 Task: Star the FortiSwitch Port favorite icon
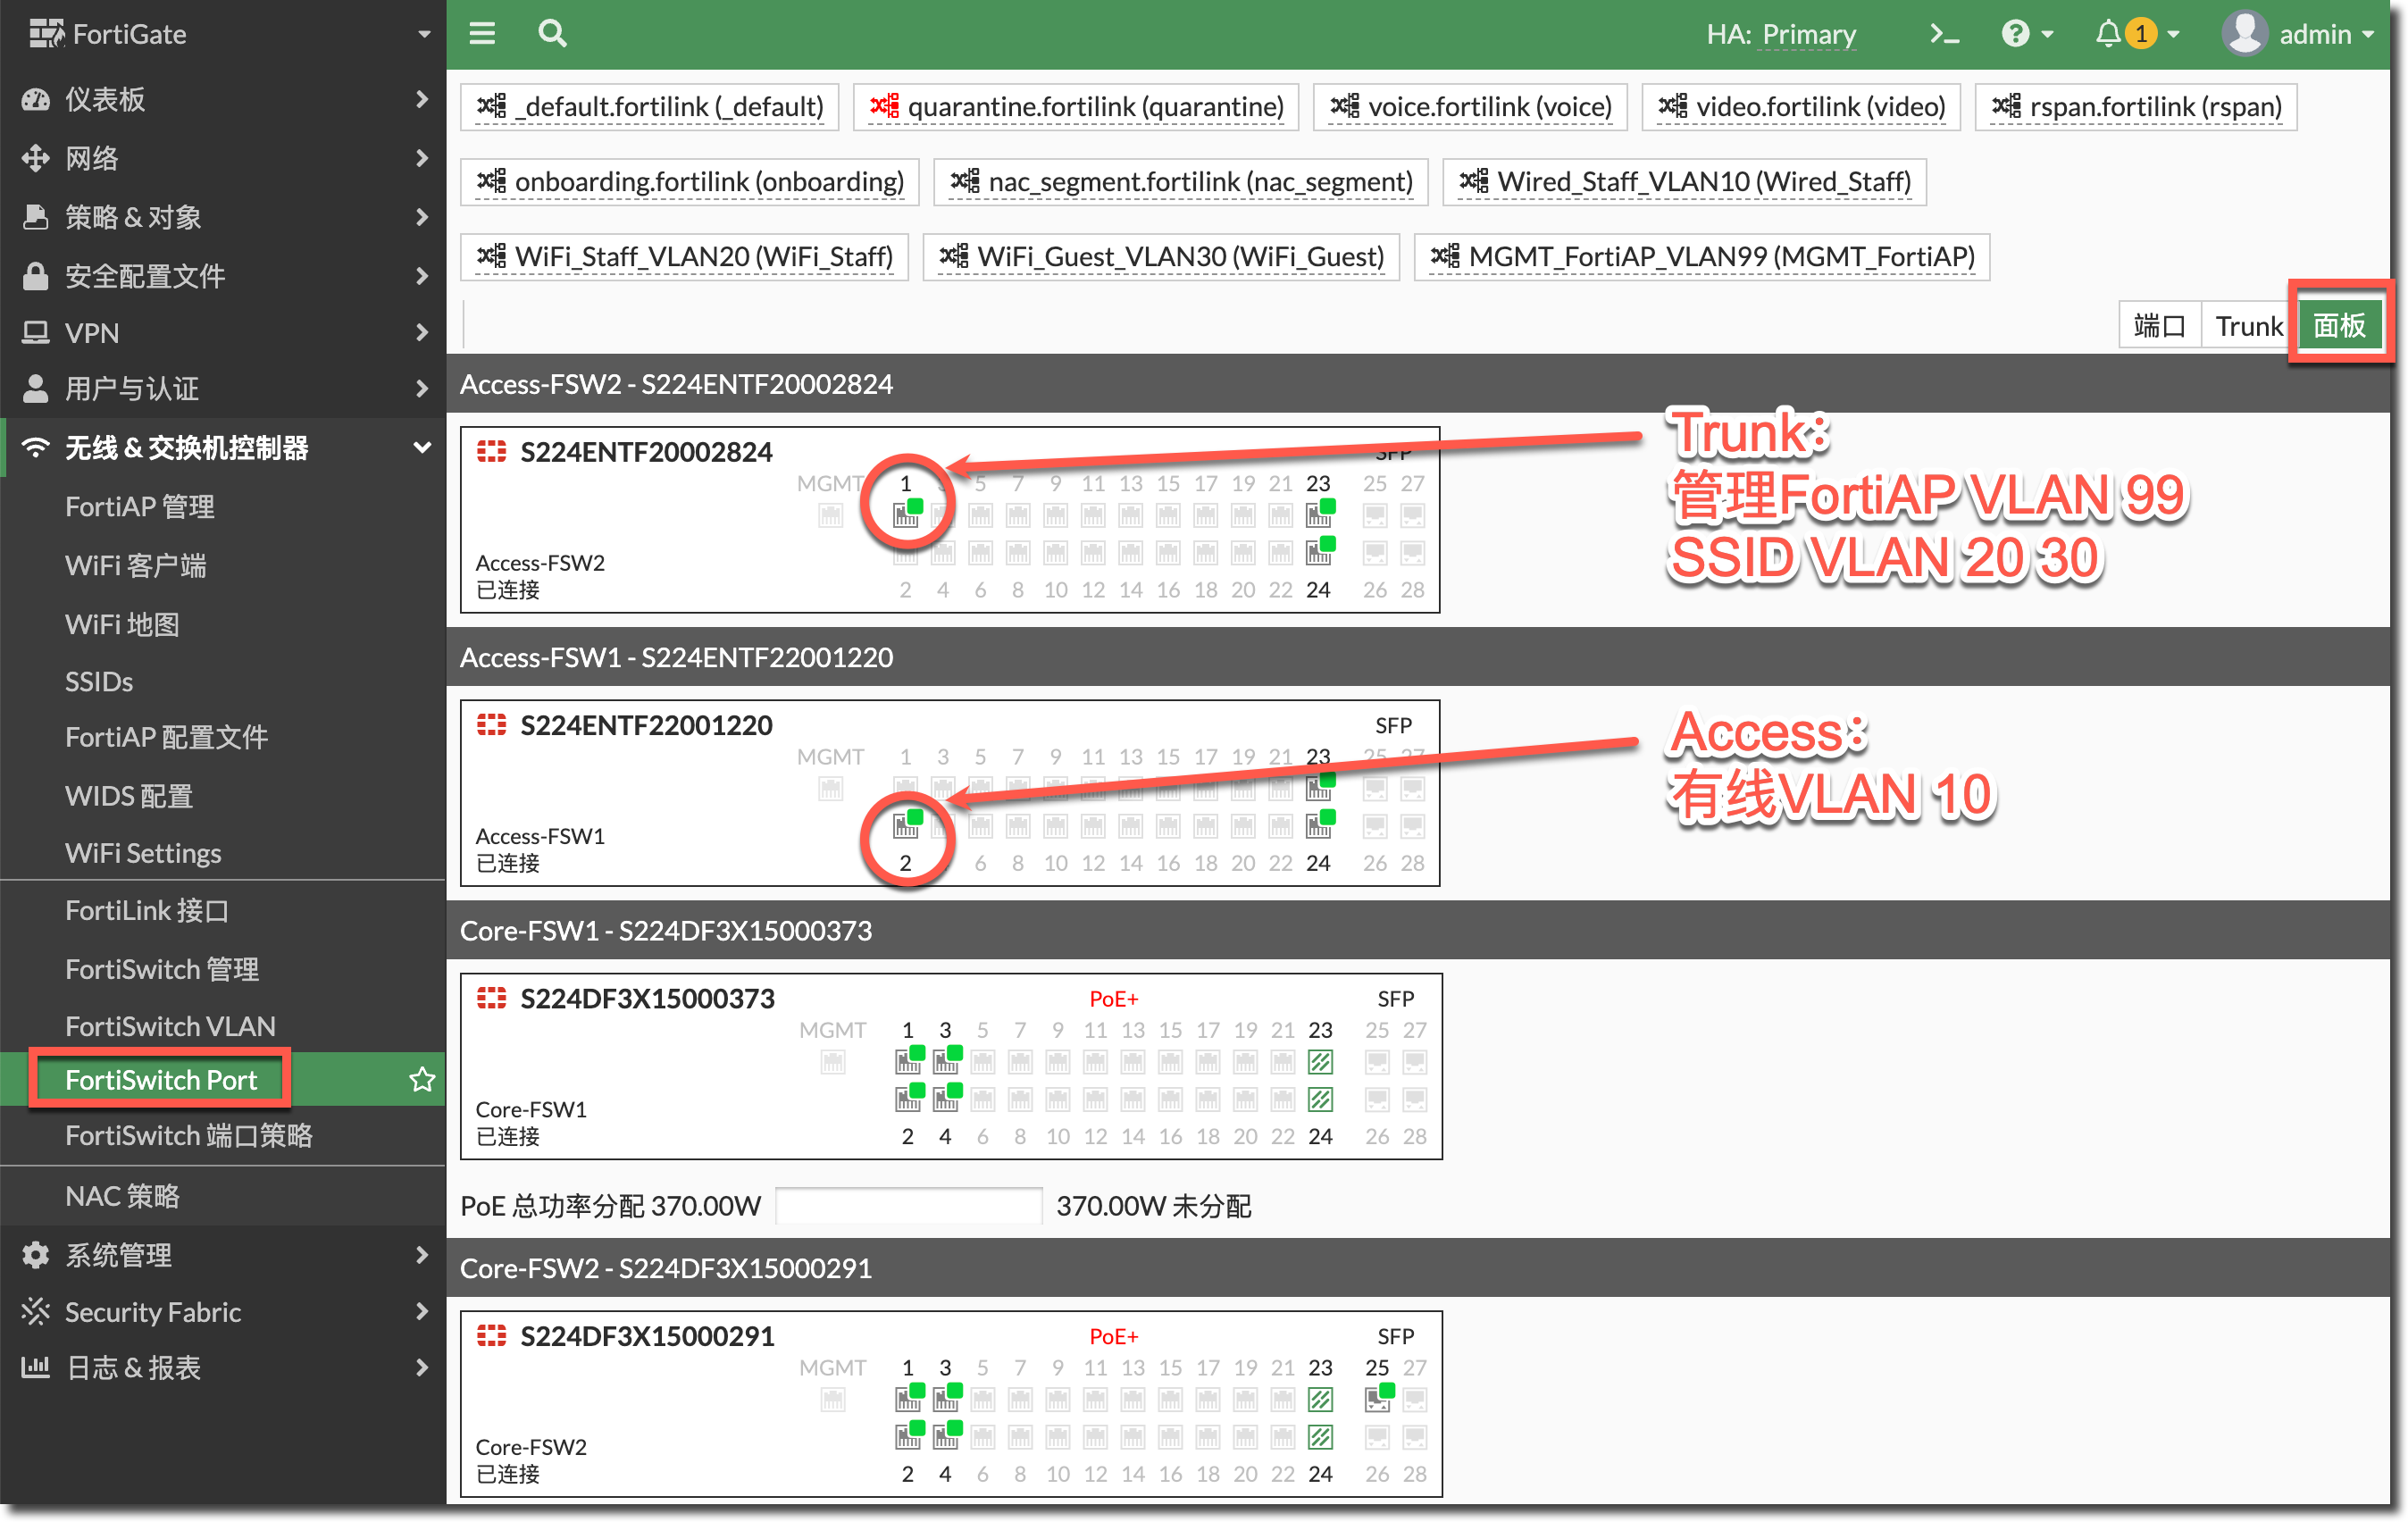click(422, 1080)
